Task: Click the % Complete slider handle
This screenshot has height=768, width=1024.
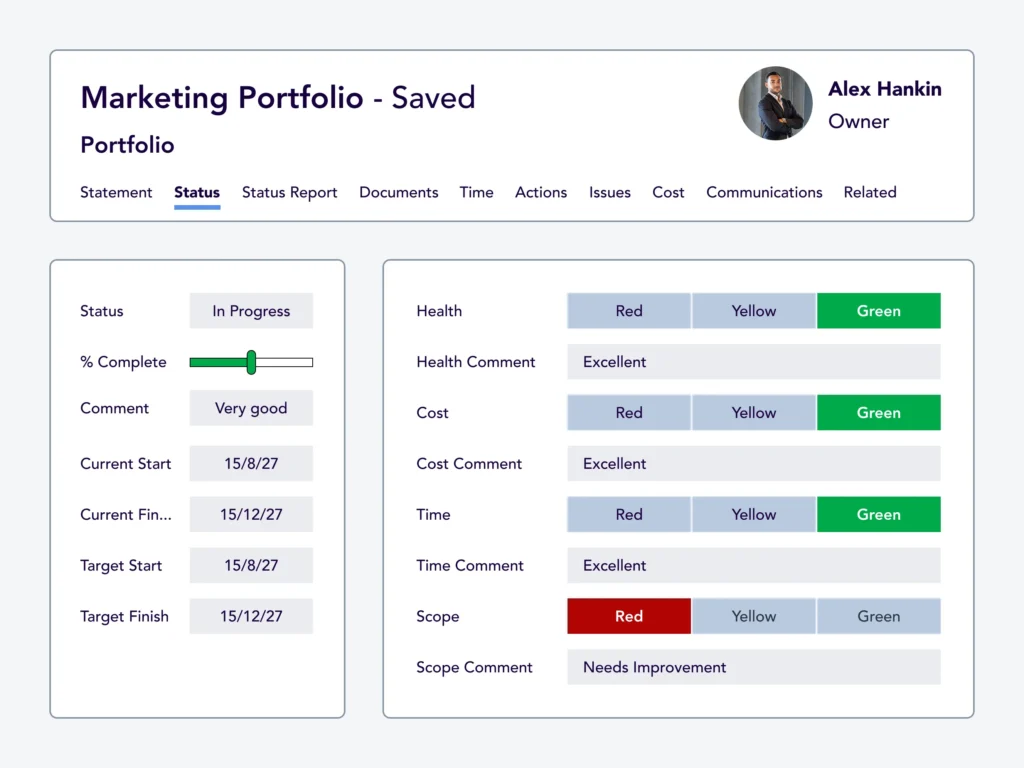Action: [251, 362]
